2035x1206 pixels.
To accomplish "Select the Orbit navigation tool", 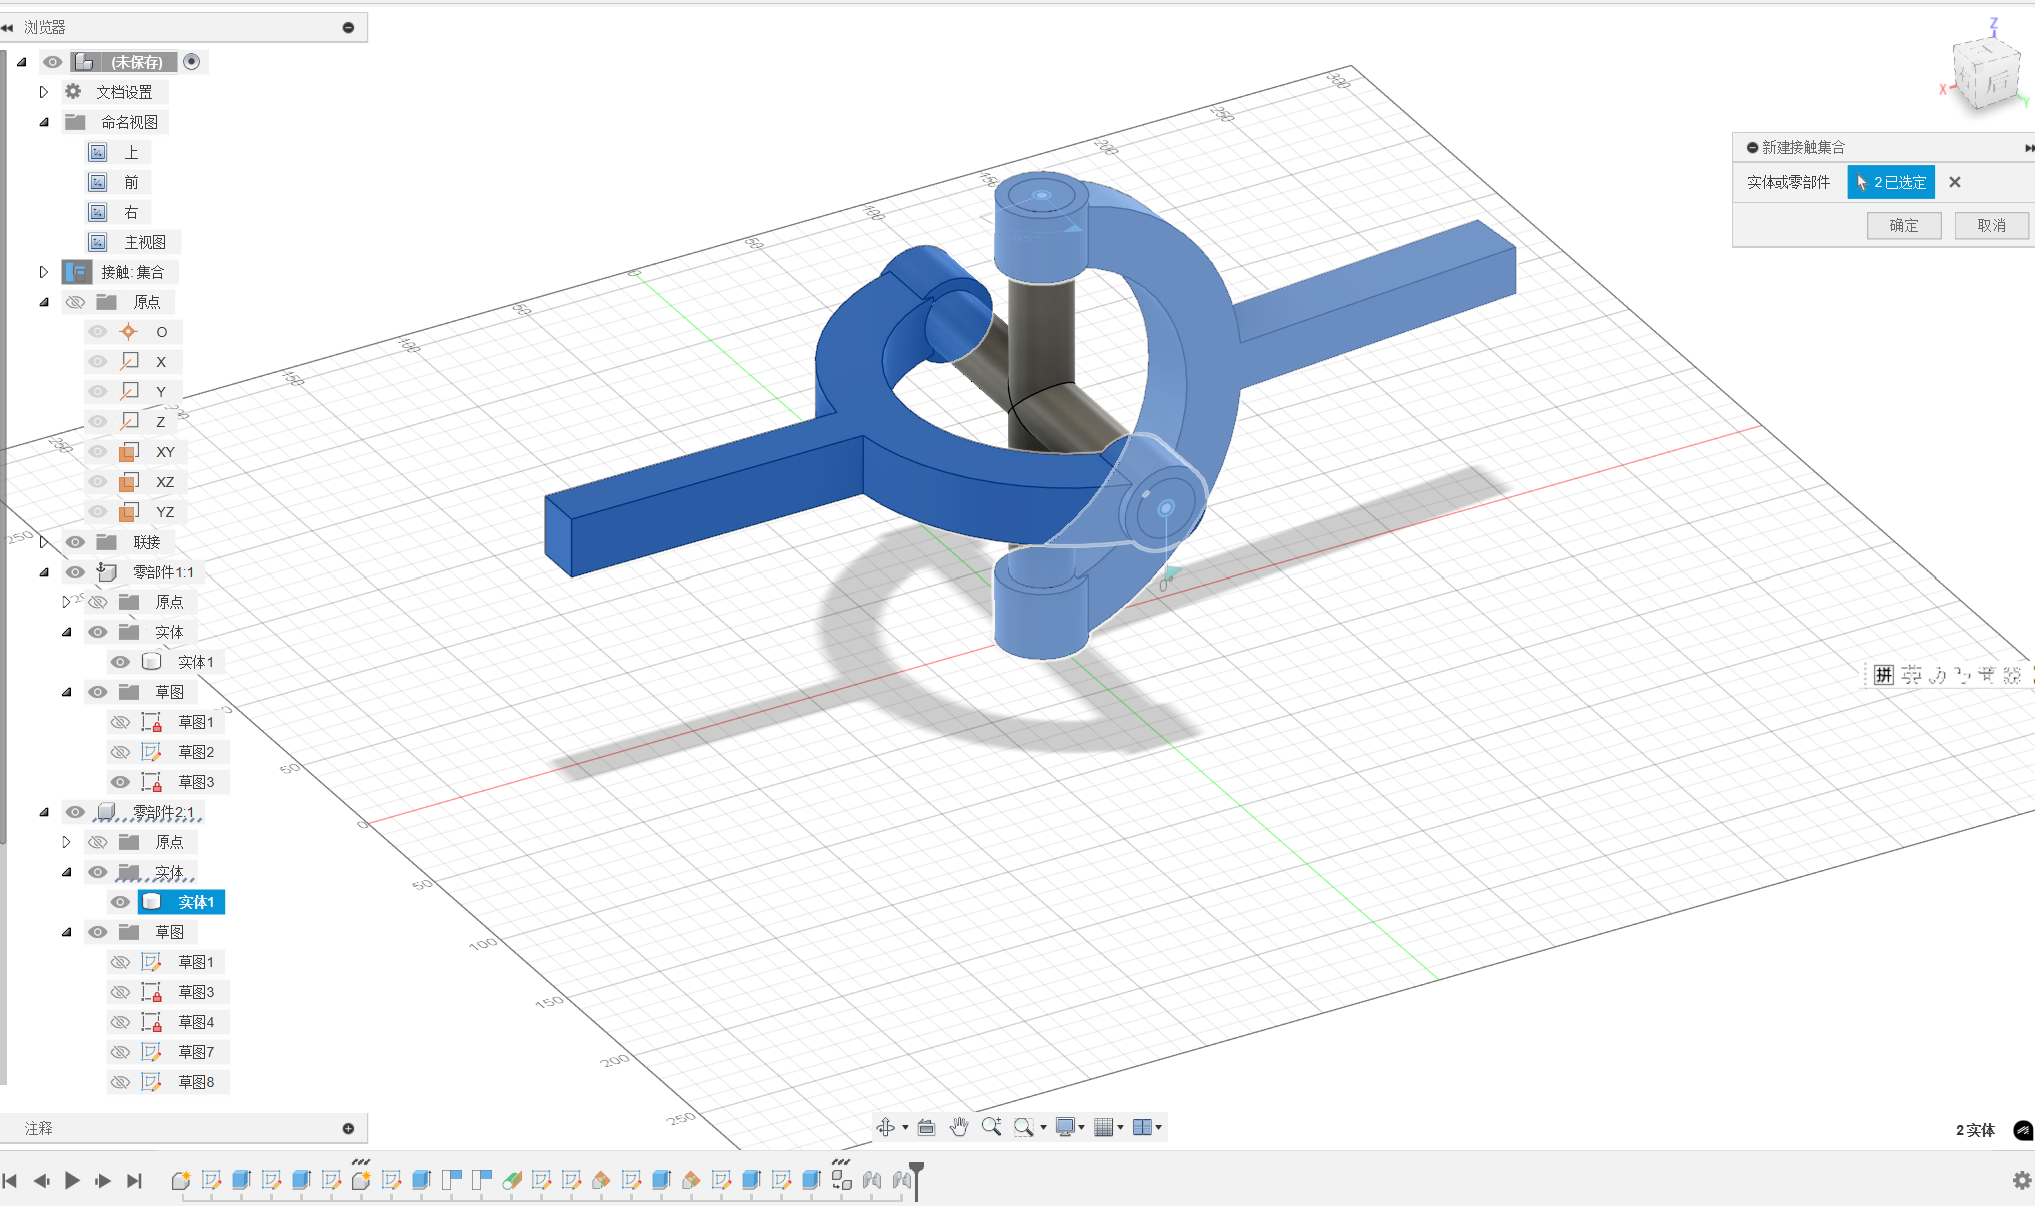I will click(x=886, y=1127).
